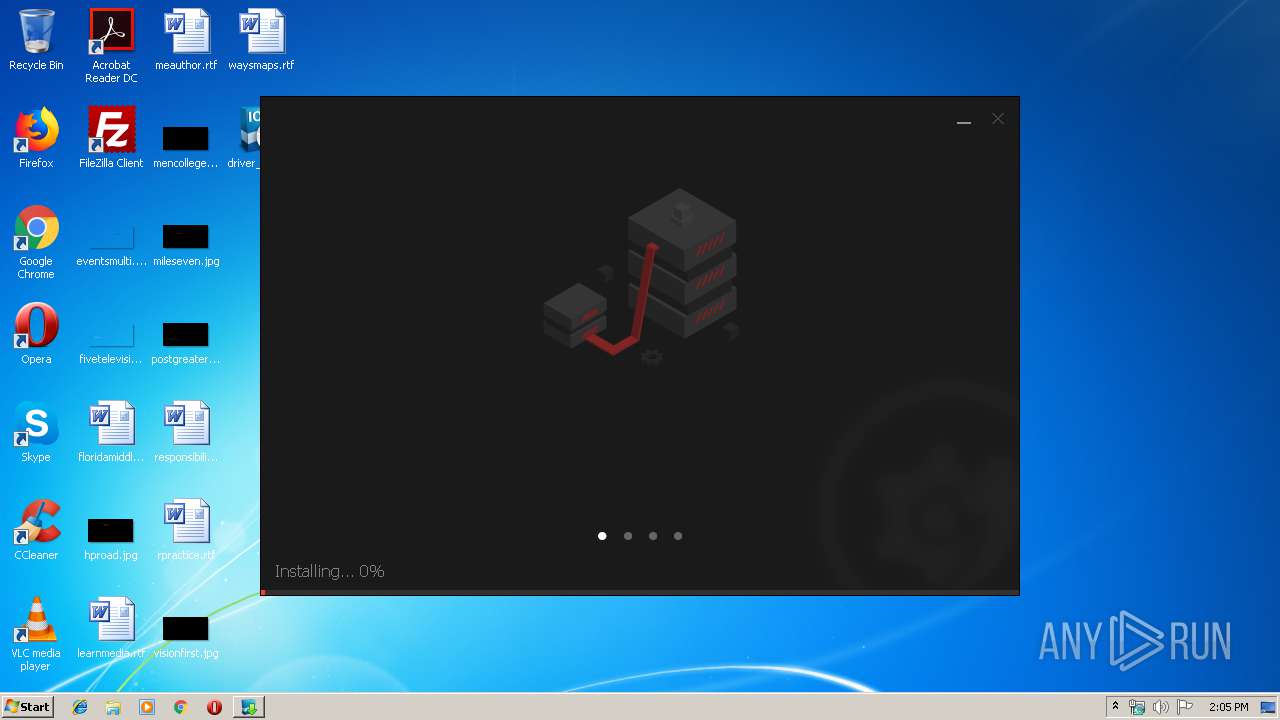Open responsibili document icon
The height and width of the screenshot is (720, 1280).
click(x=186, y=432)
